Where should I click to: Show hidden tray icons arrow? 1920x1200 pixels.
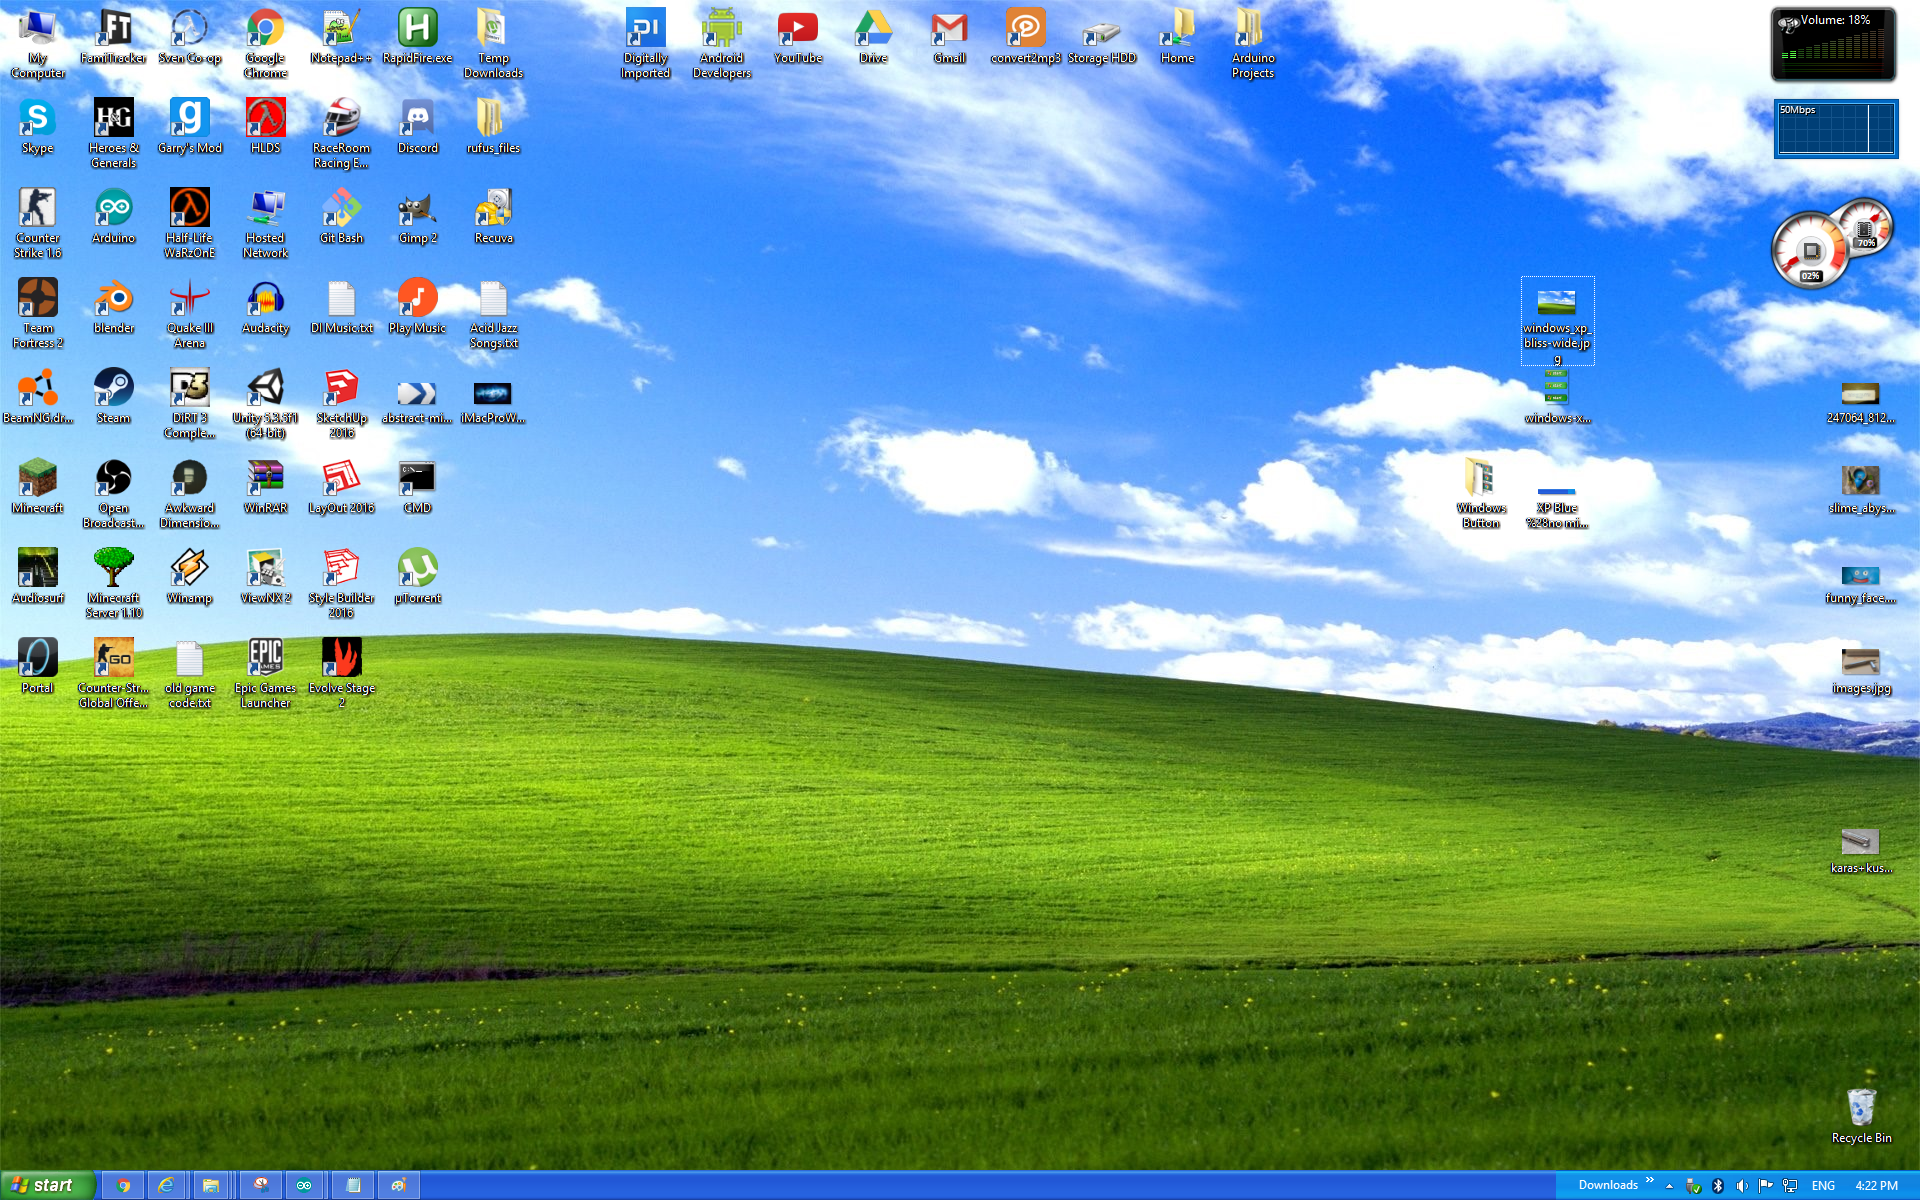pos(1669,1186)
